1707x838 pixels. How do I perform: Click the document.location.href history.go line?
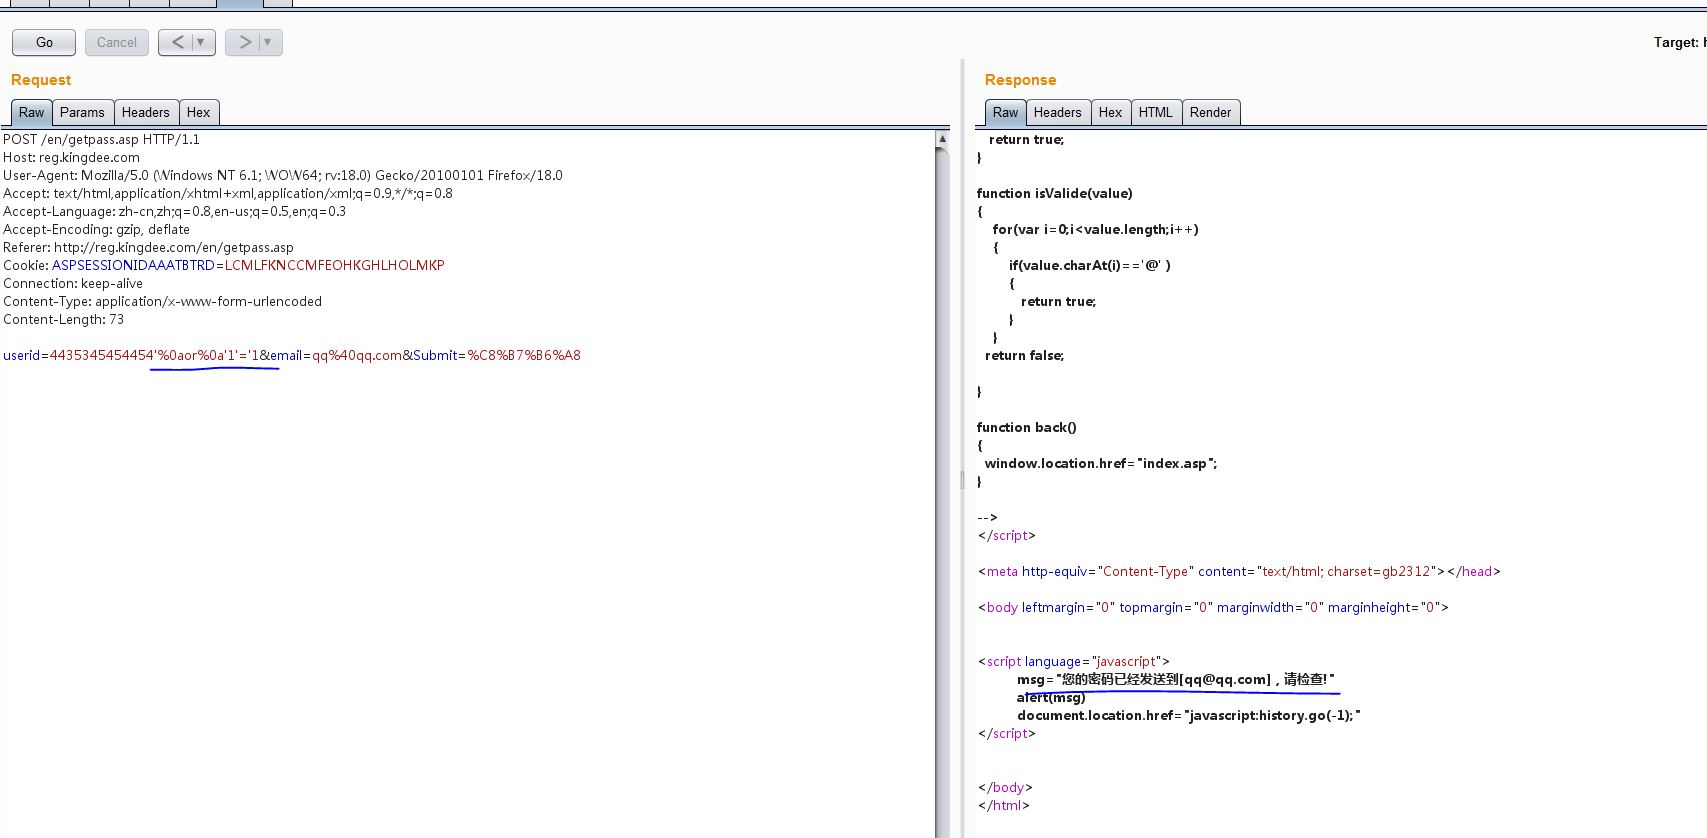[x=1189, y=716]
